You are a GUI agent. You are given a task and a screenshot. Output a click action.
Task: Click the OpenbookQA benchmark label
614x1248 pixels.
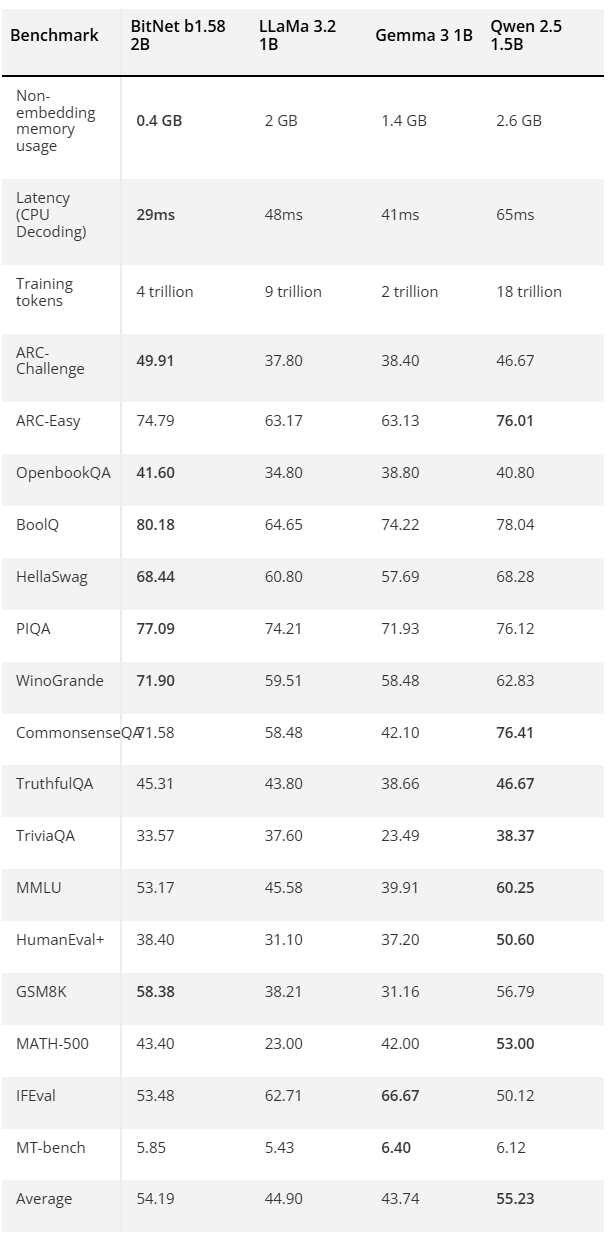(x=63, y=473)
